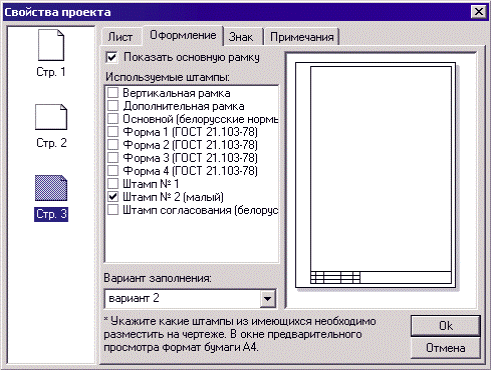
Task: Check Форма 2 (ГОСТ 21.103-78)
Action: [113, 145]
